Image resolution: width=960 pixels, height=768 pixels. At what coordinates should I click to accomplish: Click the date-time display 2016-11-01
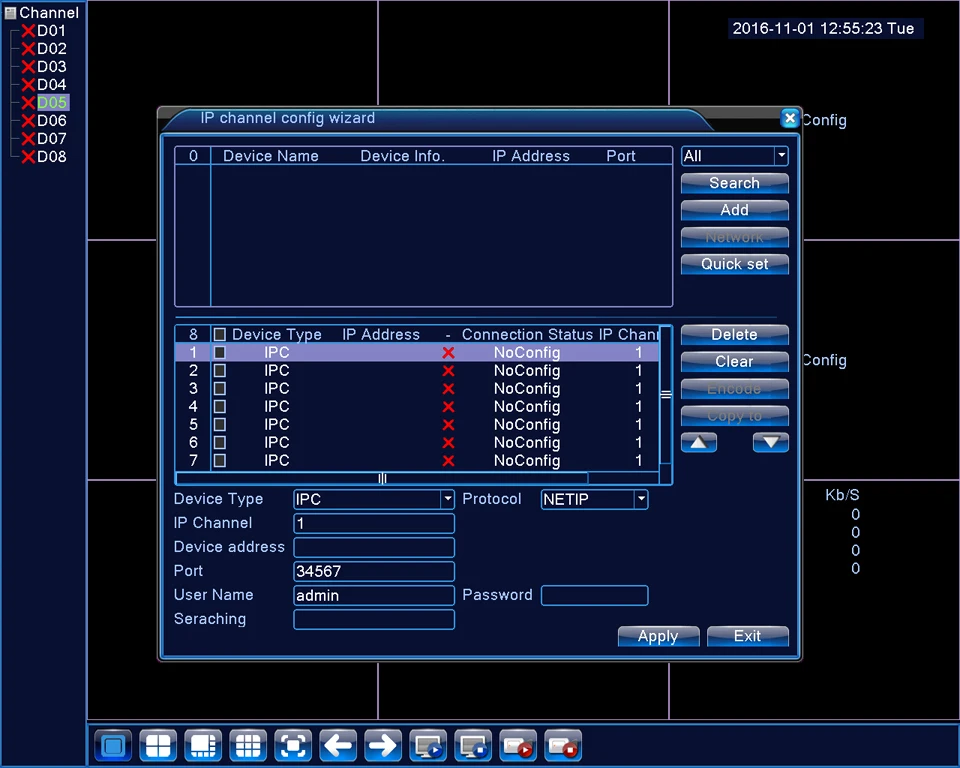point(823,28)
